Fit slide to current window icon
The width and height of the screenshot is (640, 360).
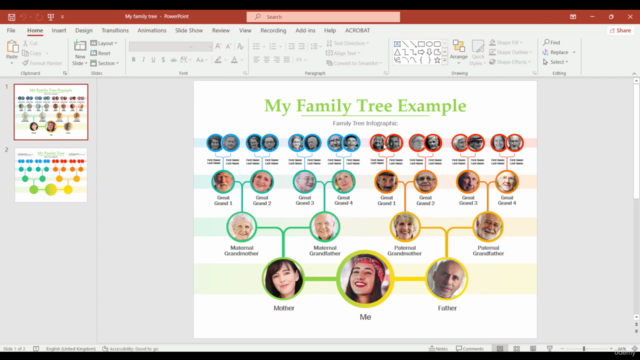(635, 349)
